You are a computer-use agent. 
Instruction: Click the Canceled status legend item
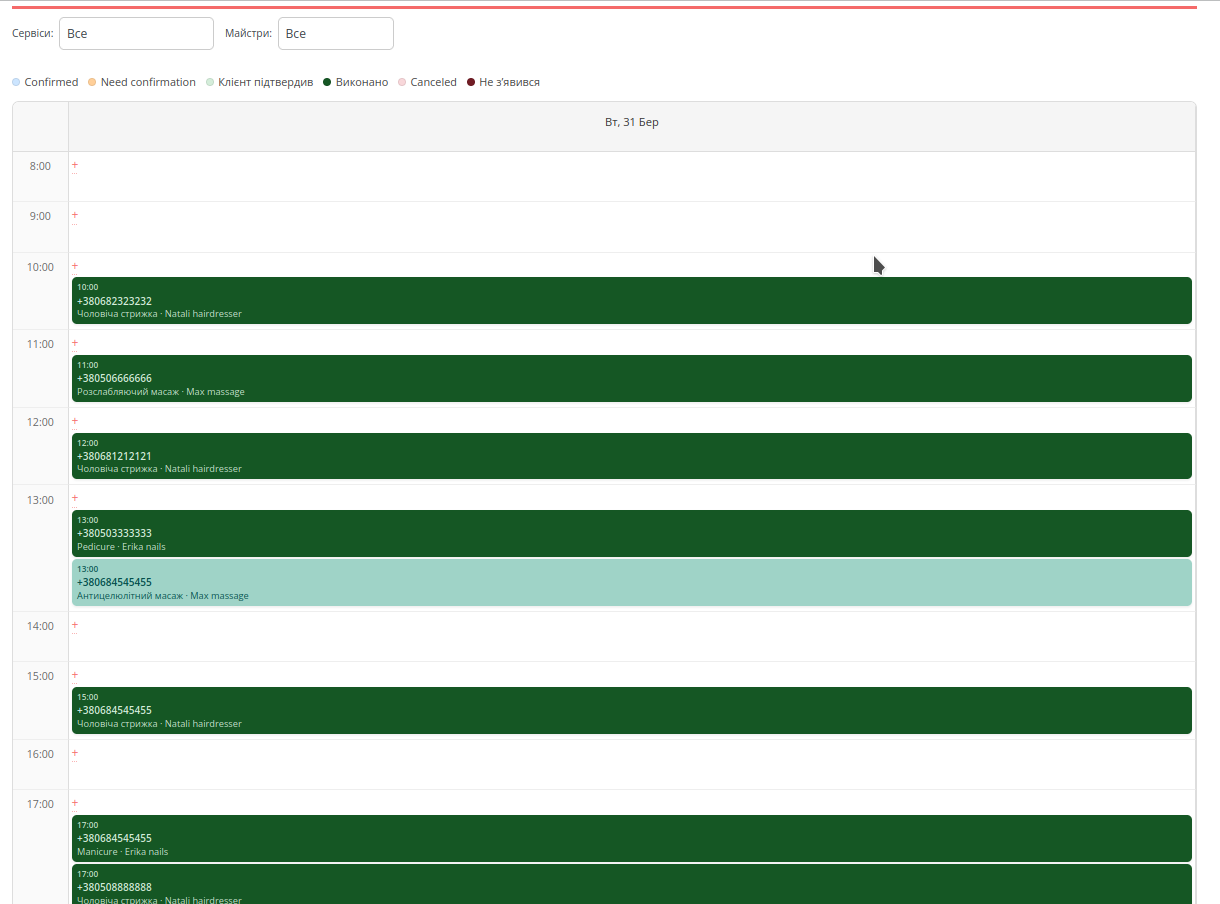(x=427, y=82)
